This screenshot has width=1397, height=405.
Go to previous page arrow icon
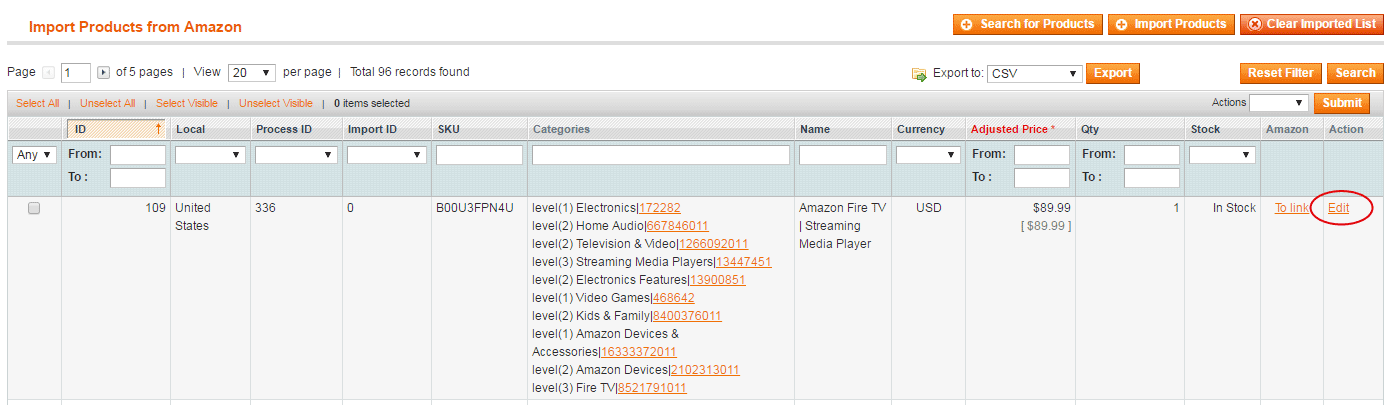pos(49,73)
